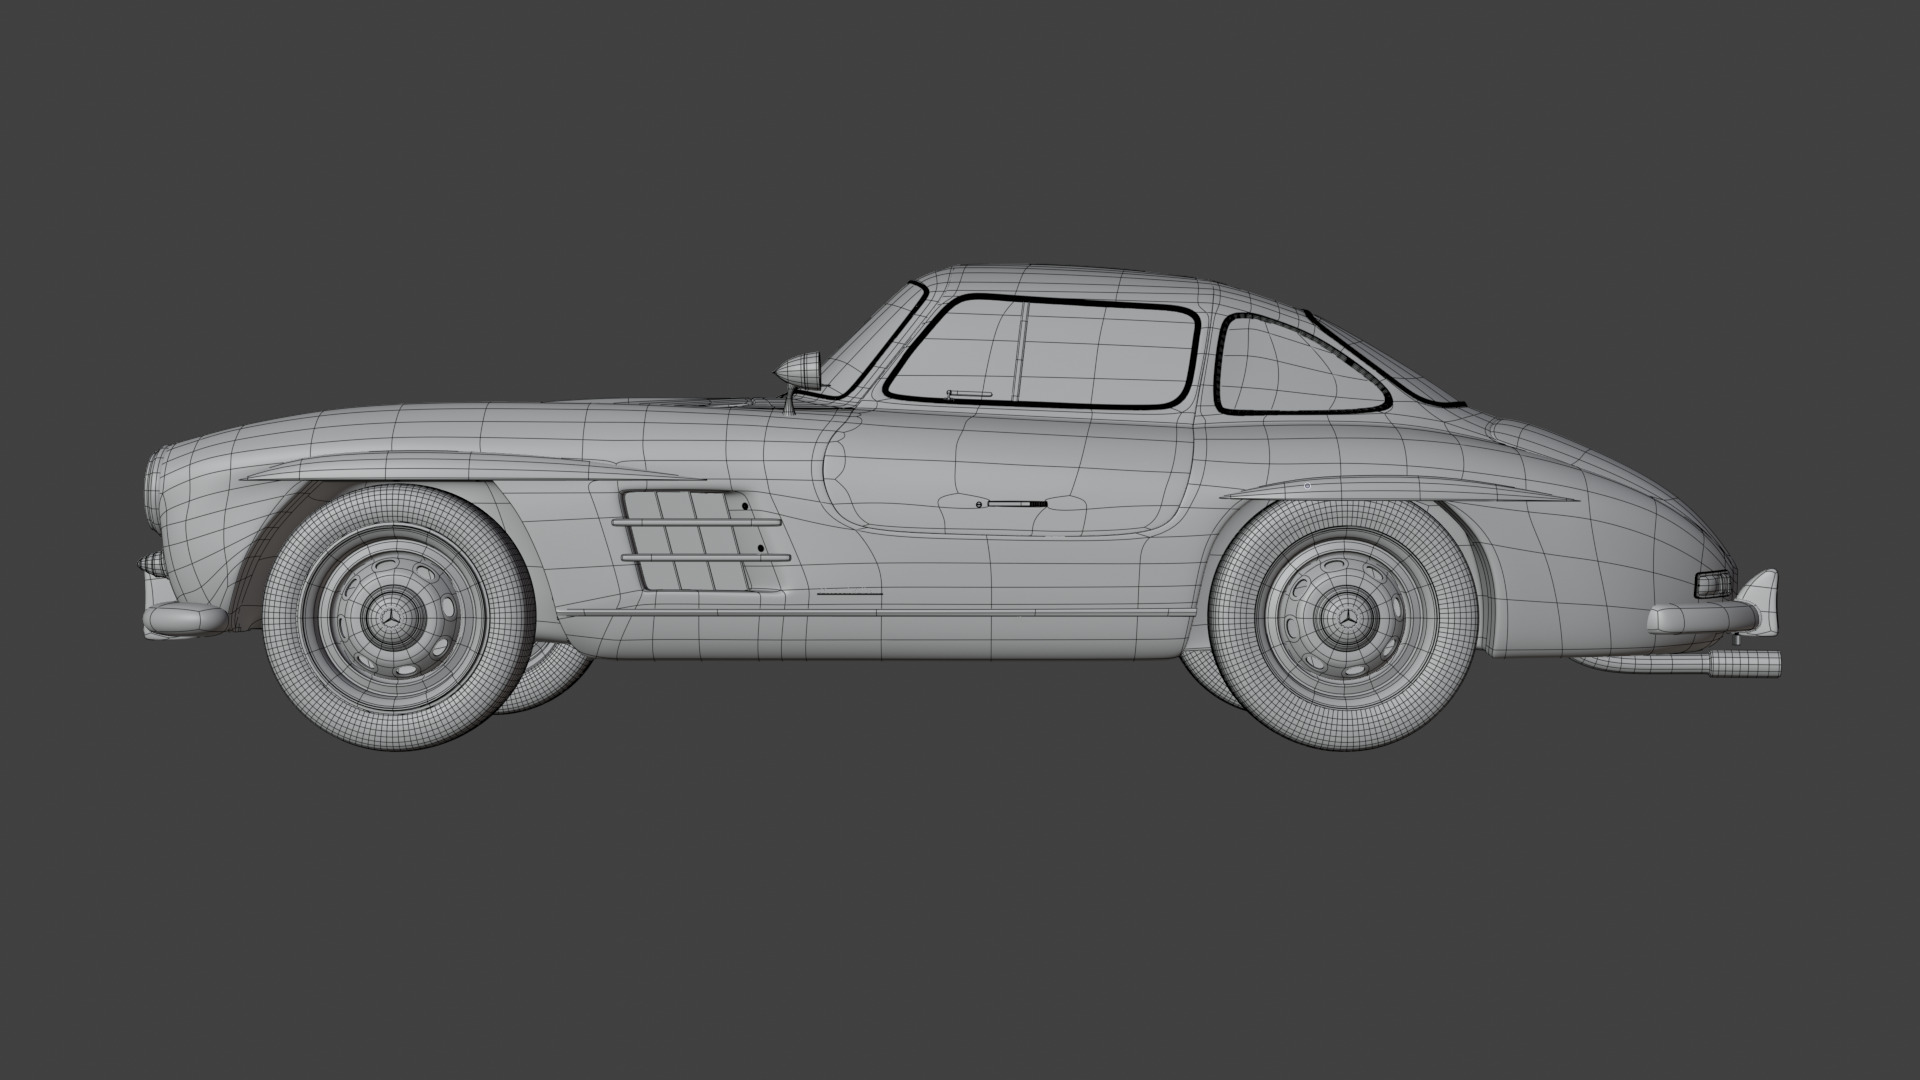Click the rear quarter window glass
Screen dimensions: 1920x1080
point(1300,365)
